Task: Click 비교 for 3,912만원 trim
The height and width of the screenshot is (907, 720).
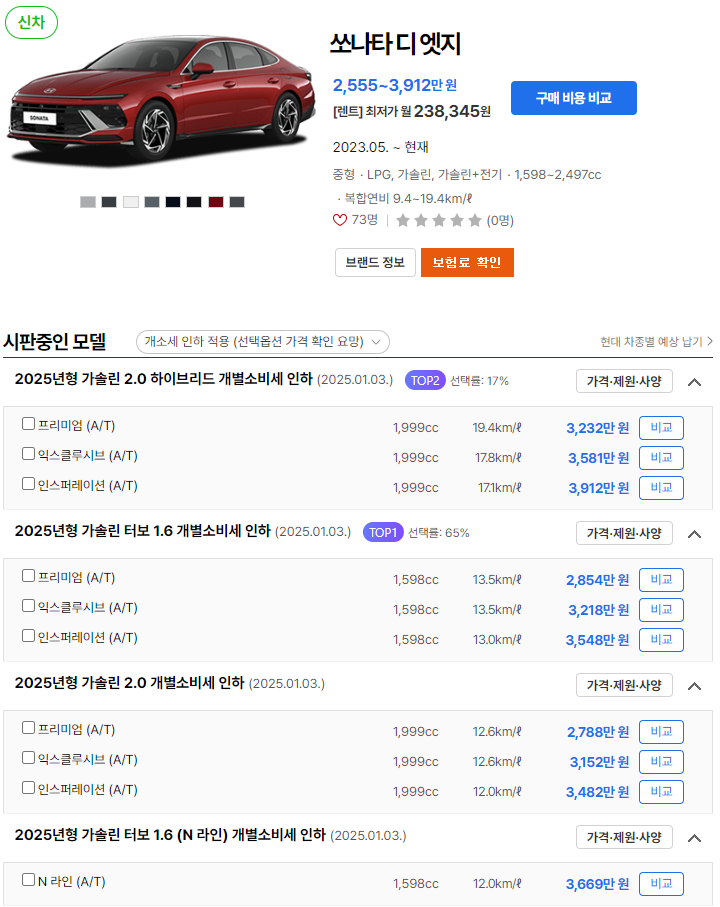Action: [x=661, y=488]
